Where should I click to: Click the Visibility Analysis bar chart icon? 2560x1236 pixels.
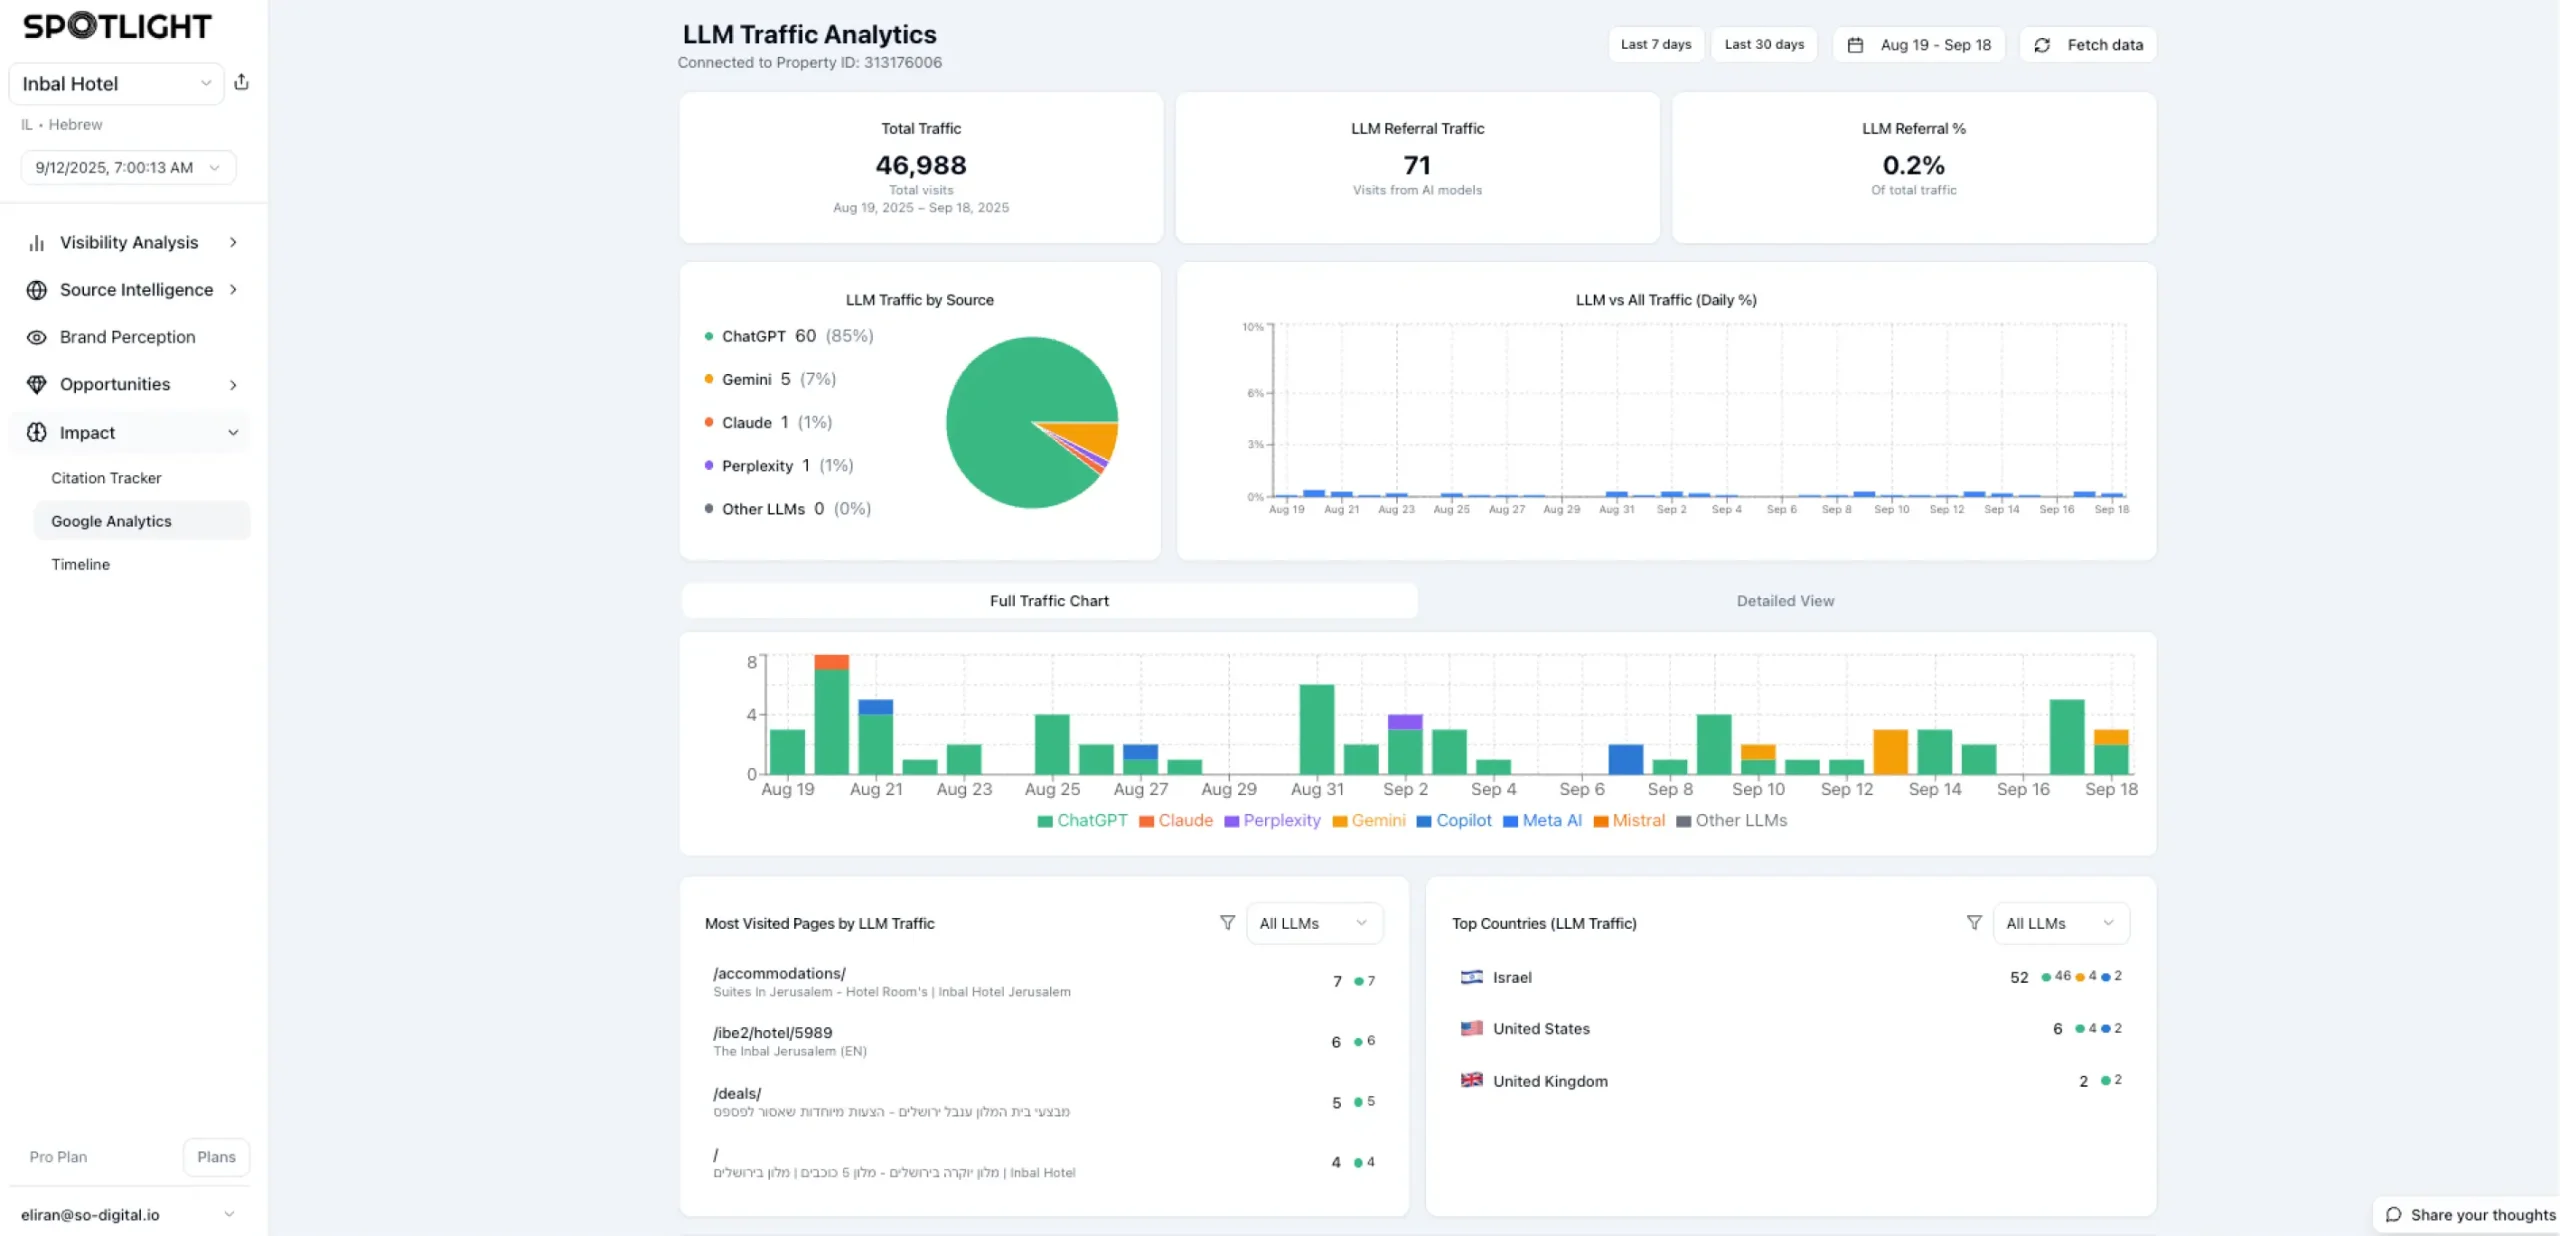[x=37, y=243]
